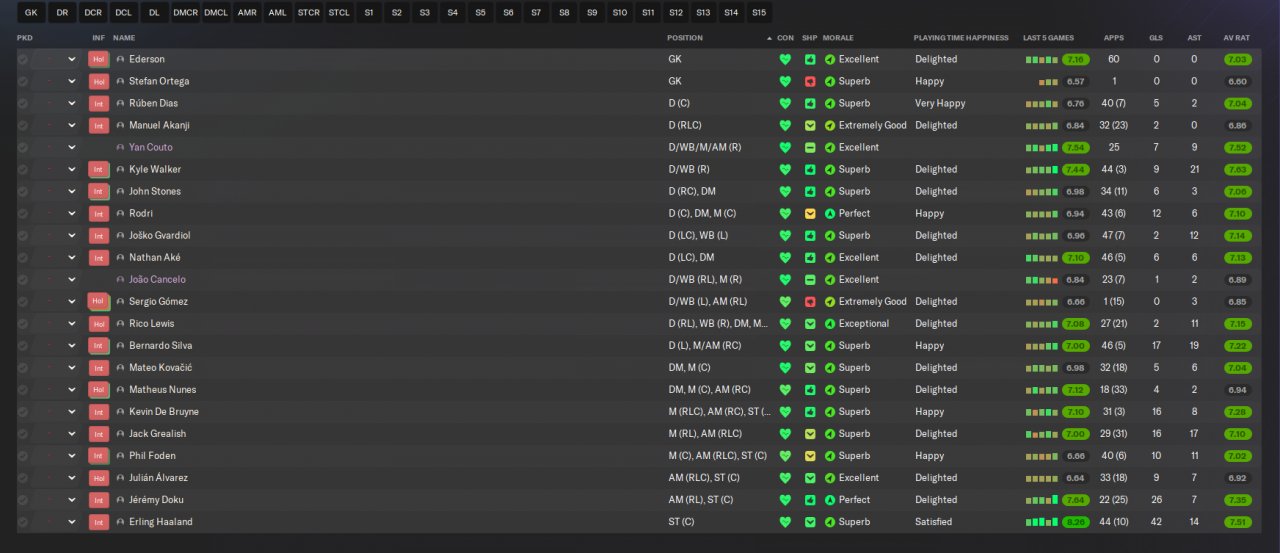Image resolution: width=1280 pixels, height=553 pixels.
Task: Click Ederson's last 5 games form bars
Action: click(1041, 59)
